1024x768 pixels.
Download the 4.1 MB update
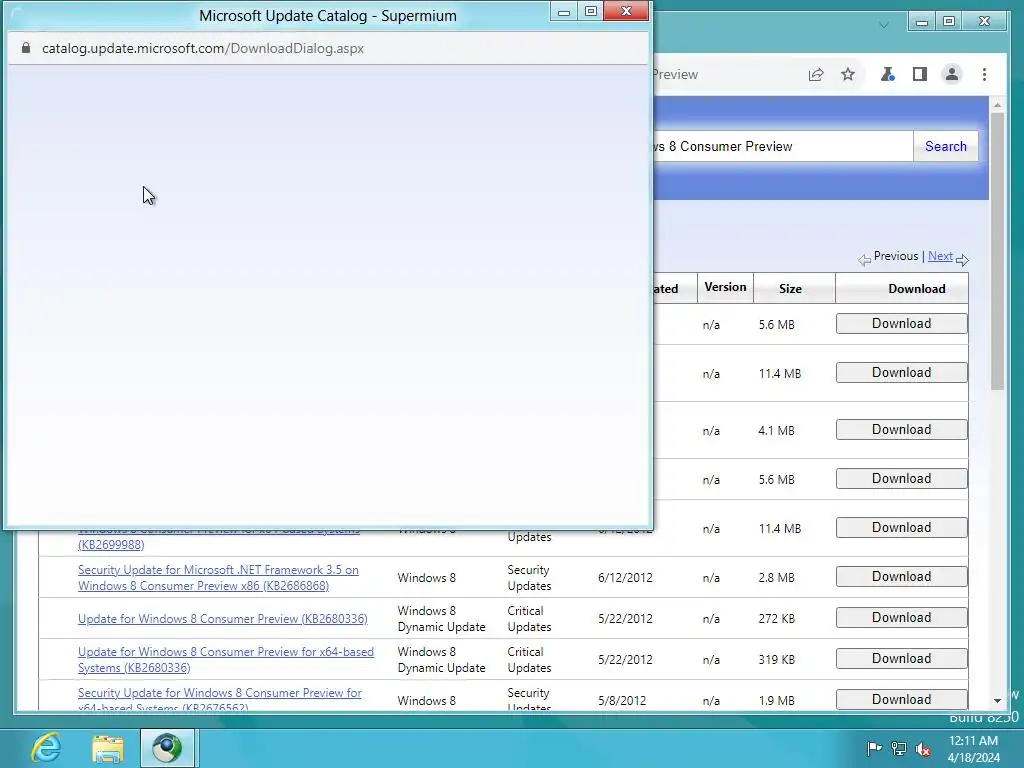[901, 429]
